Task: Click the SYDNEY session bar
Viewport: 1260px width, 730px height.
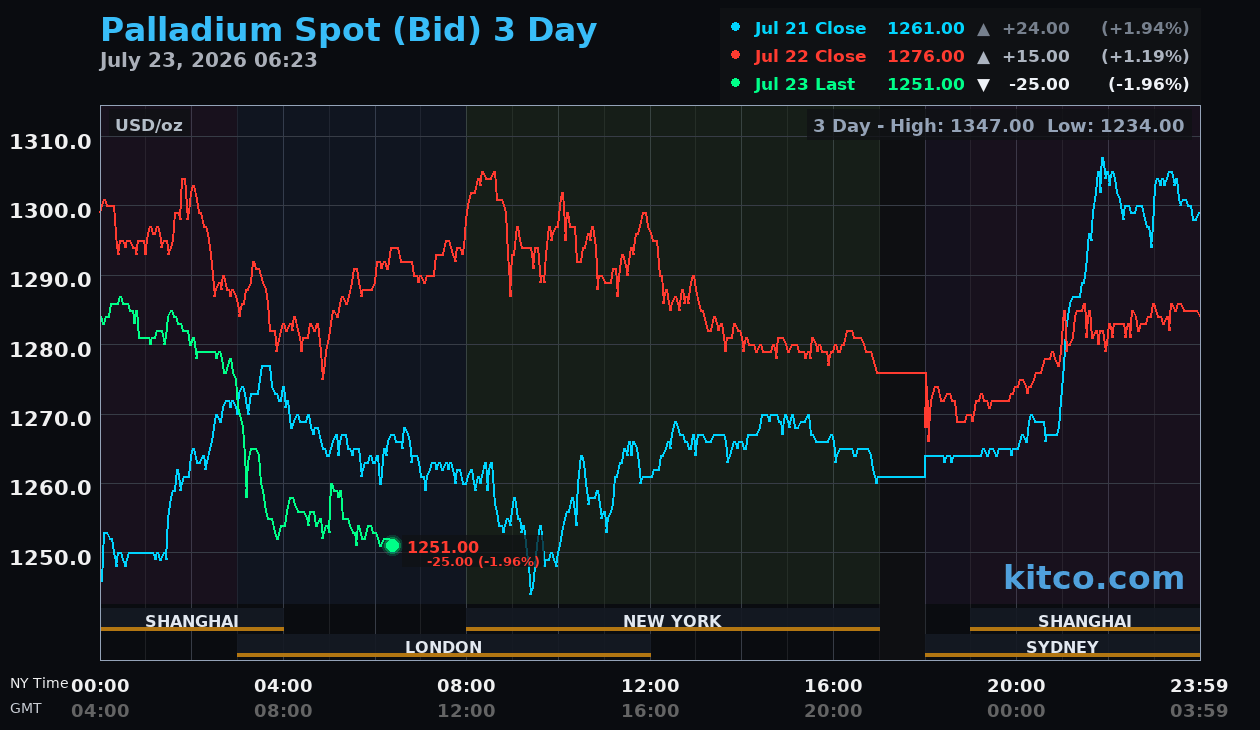Action: point(1062,647)
